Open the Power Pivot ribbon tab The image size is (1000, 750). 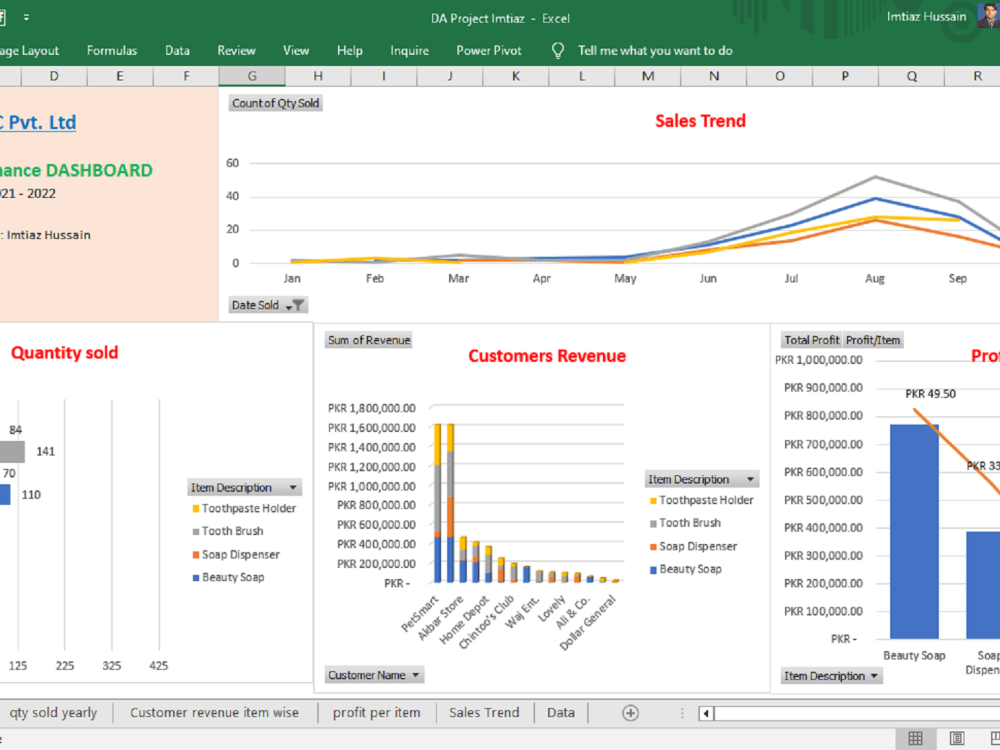click(x=488, y=50)
